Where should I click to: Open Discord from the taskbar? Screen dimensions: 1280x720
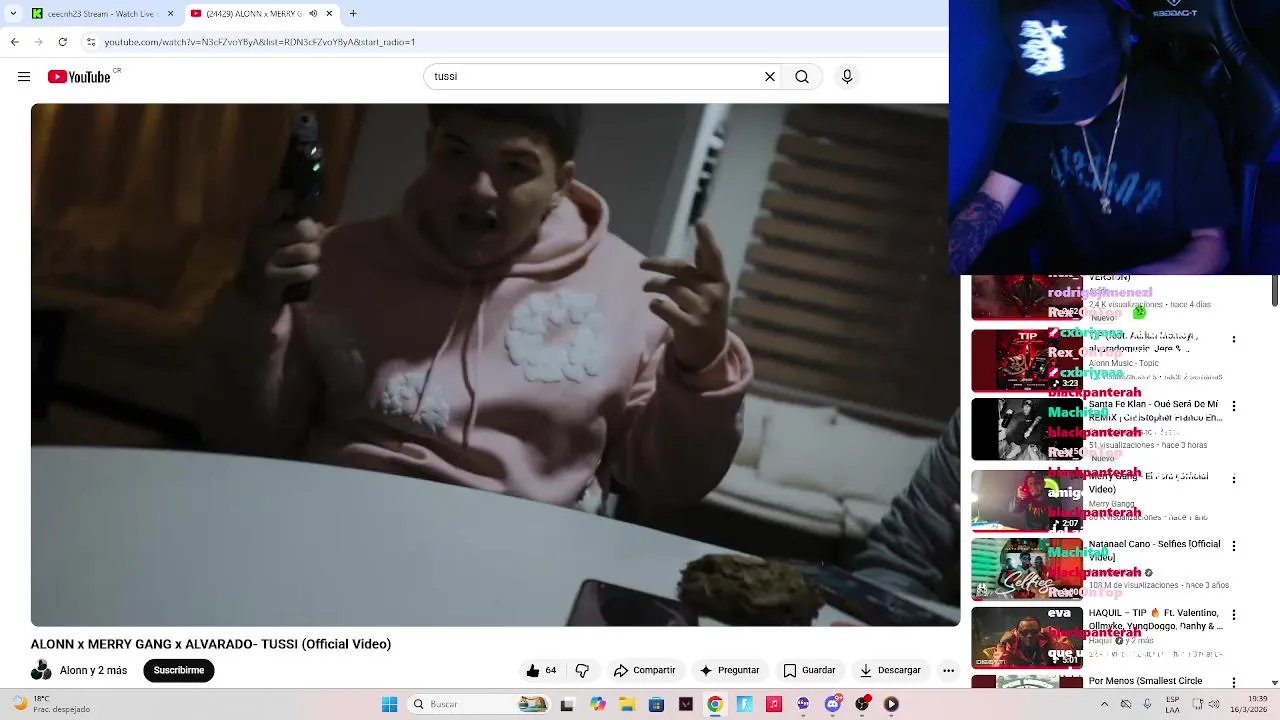[x=833, y=704]
